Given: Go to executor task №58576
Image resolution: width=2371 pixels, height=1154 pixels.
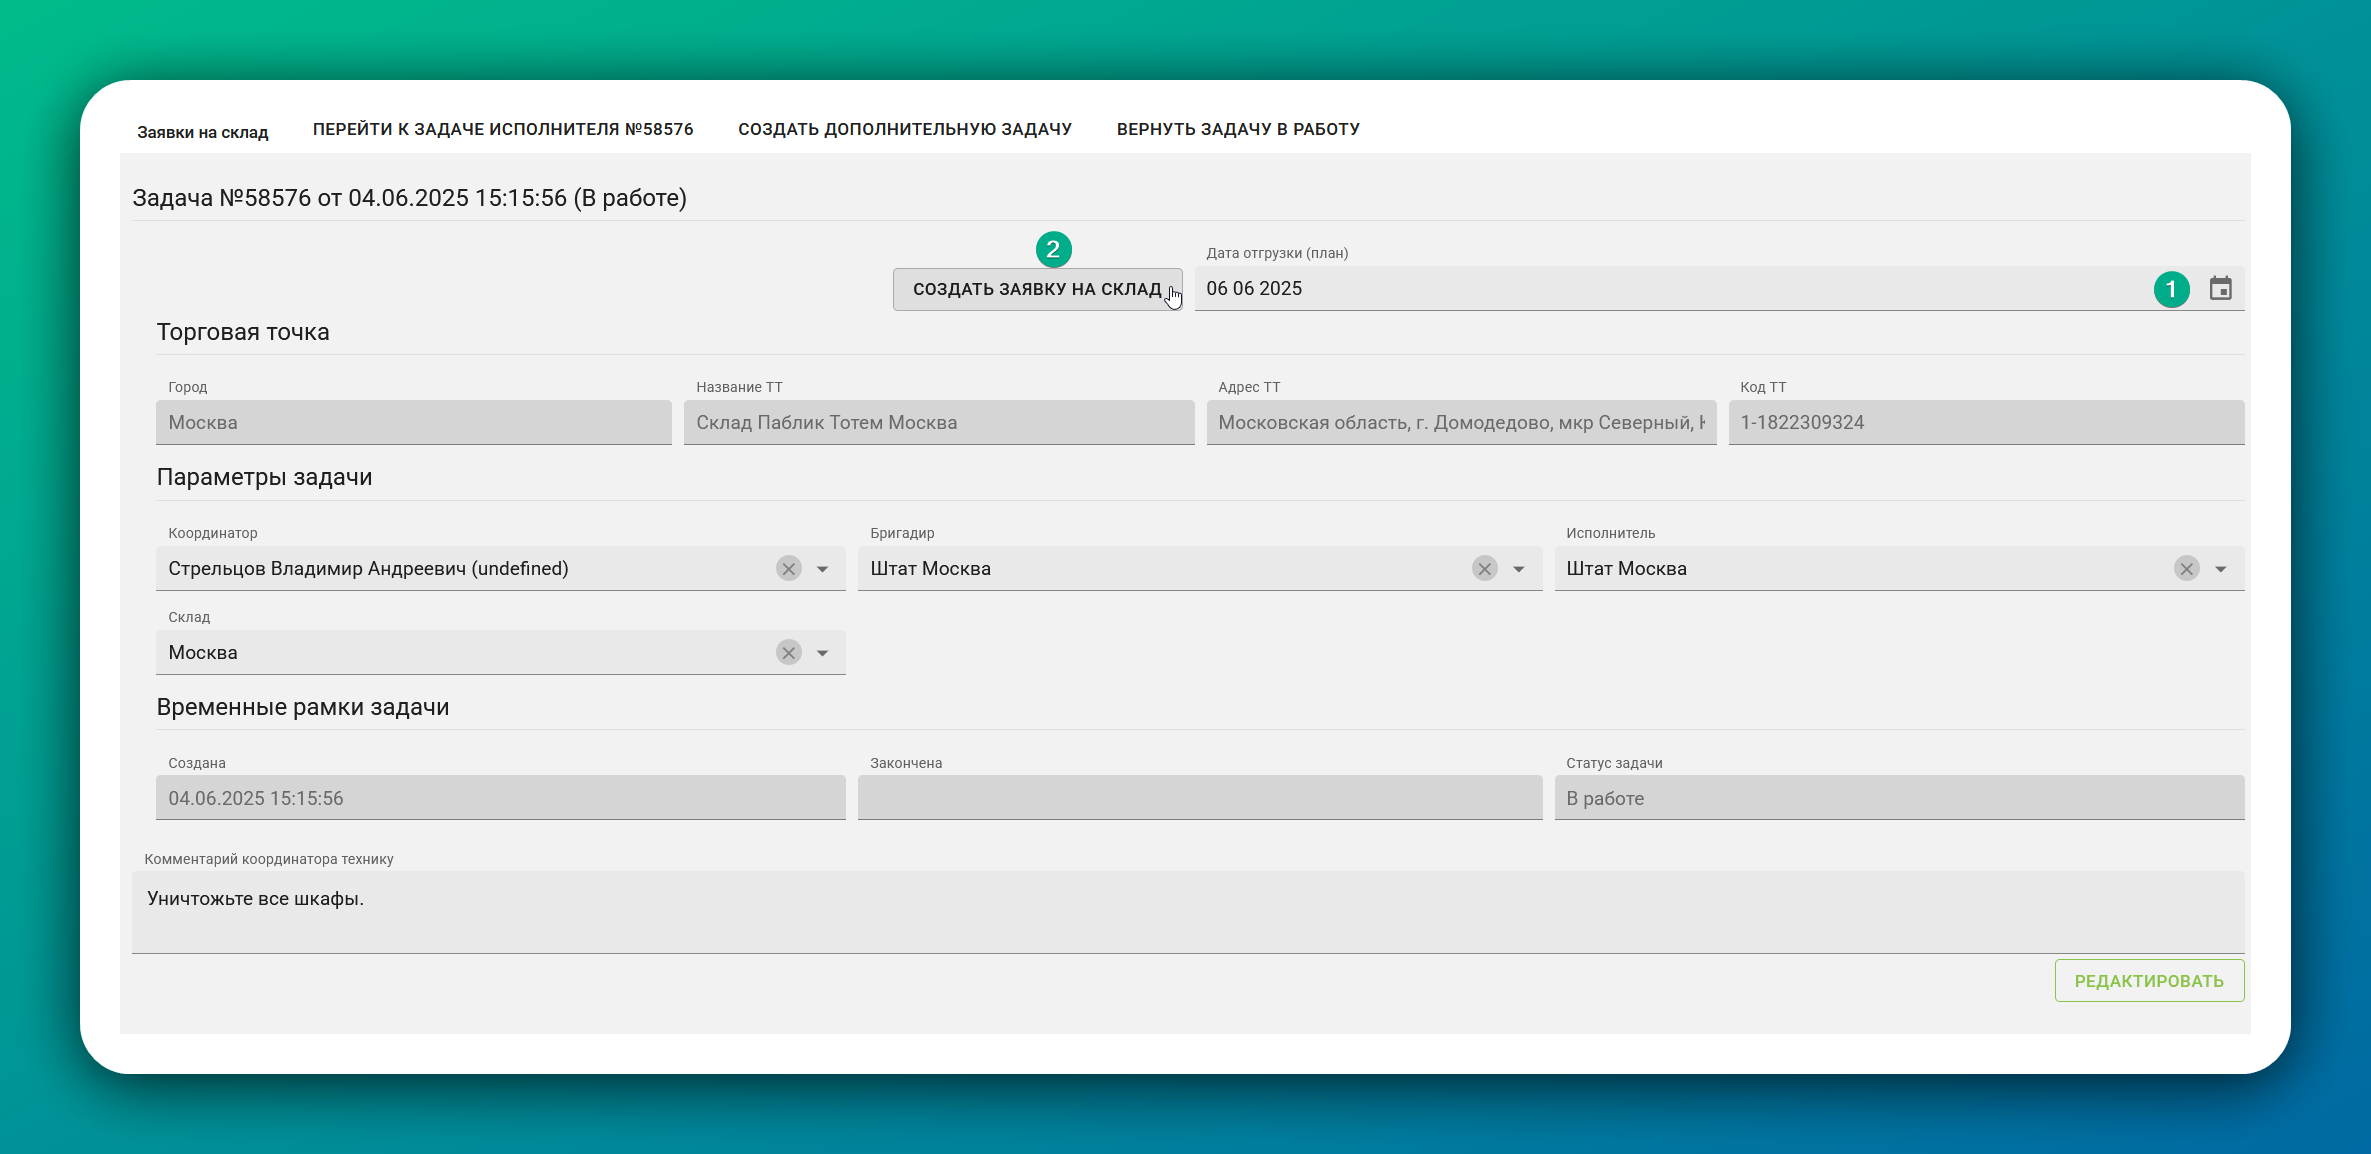Looking at the screenshot, I should click(x=503, y=129).
